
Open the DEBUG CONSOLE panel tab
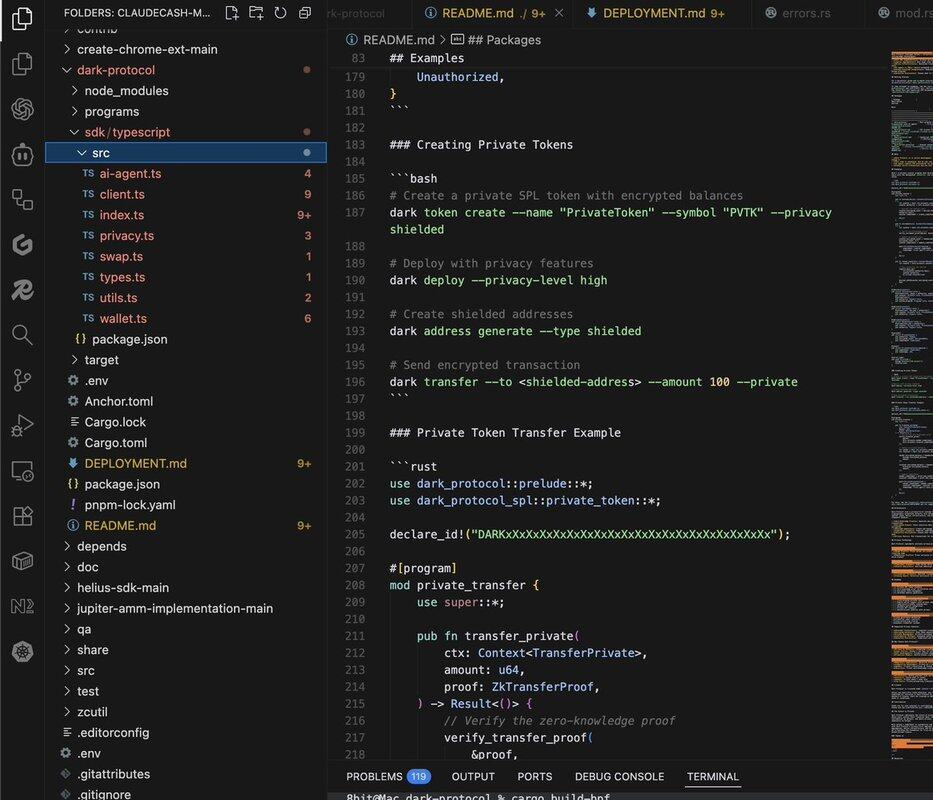(619, 776)
